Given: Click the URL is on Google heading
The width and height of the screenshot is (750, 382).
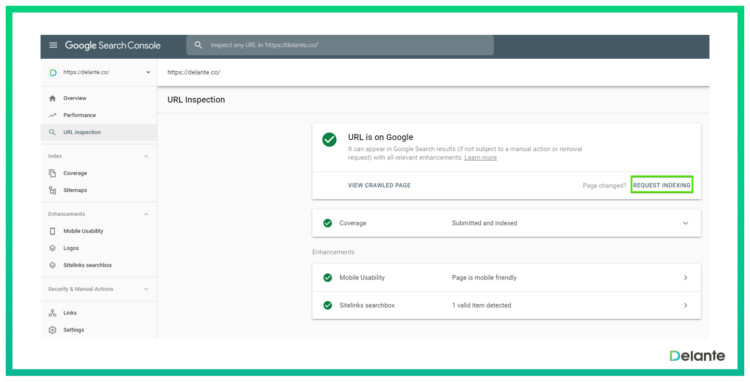Looking at the screenshot, I should pos(380,137).
